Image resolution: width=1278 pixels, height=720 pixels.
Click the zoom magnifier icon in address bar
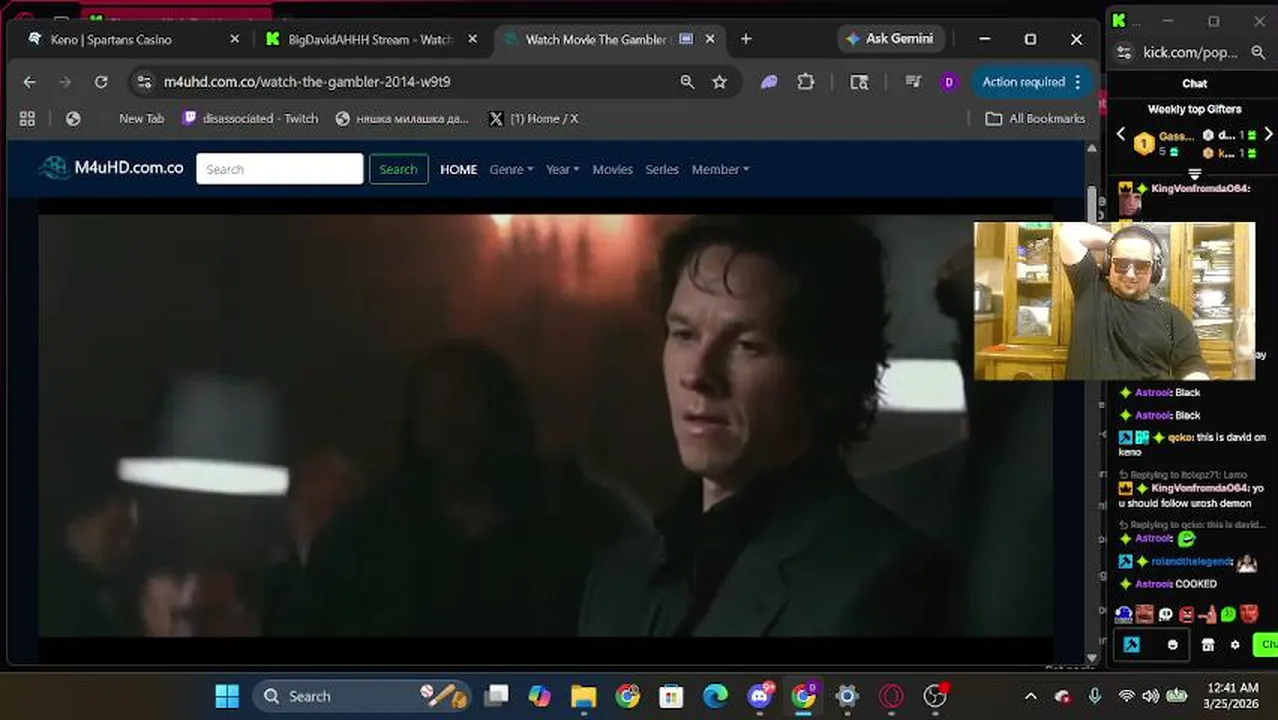(x=687, y=82)
